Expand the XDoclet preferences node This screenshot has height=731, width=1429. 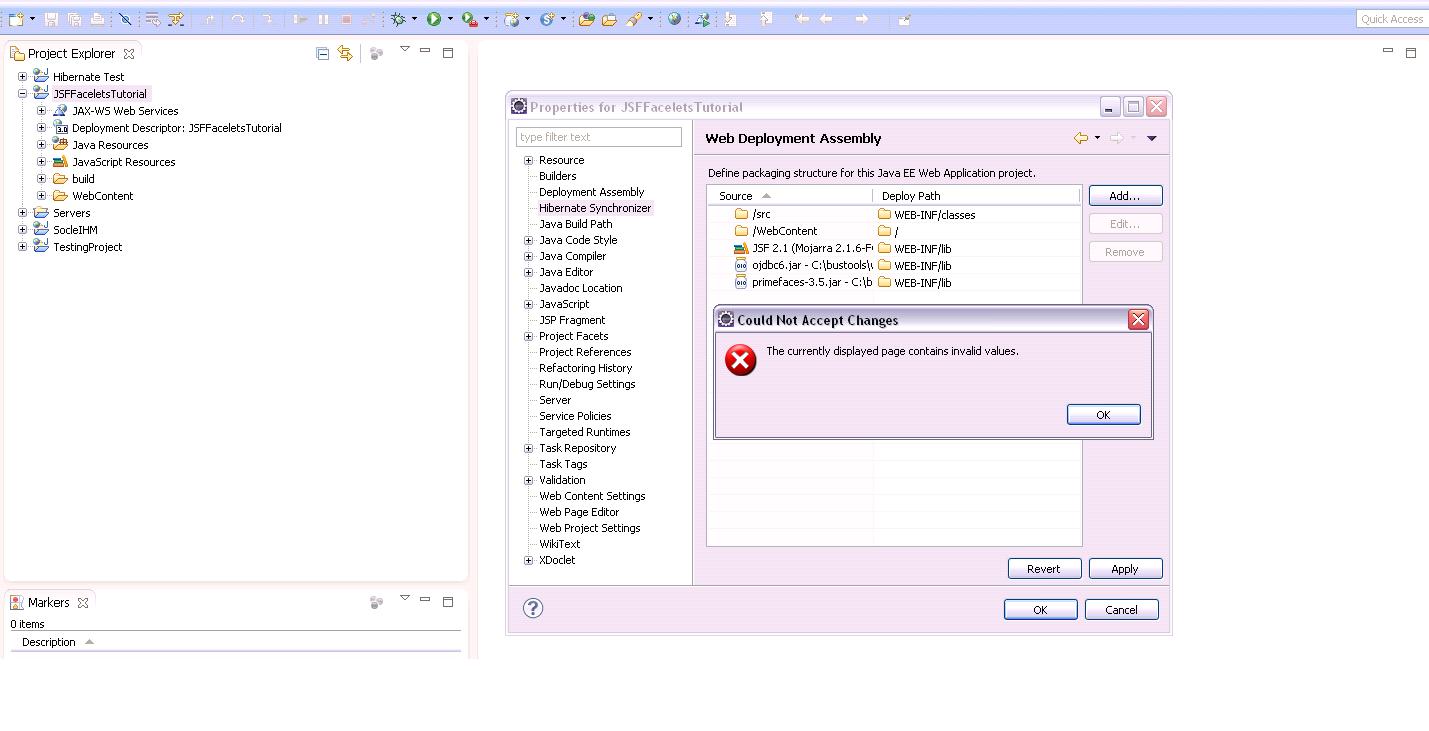pyautogui.click(x=528, y=560)
